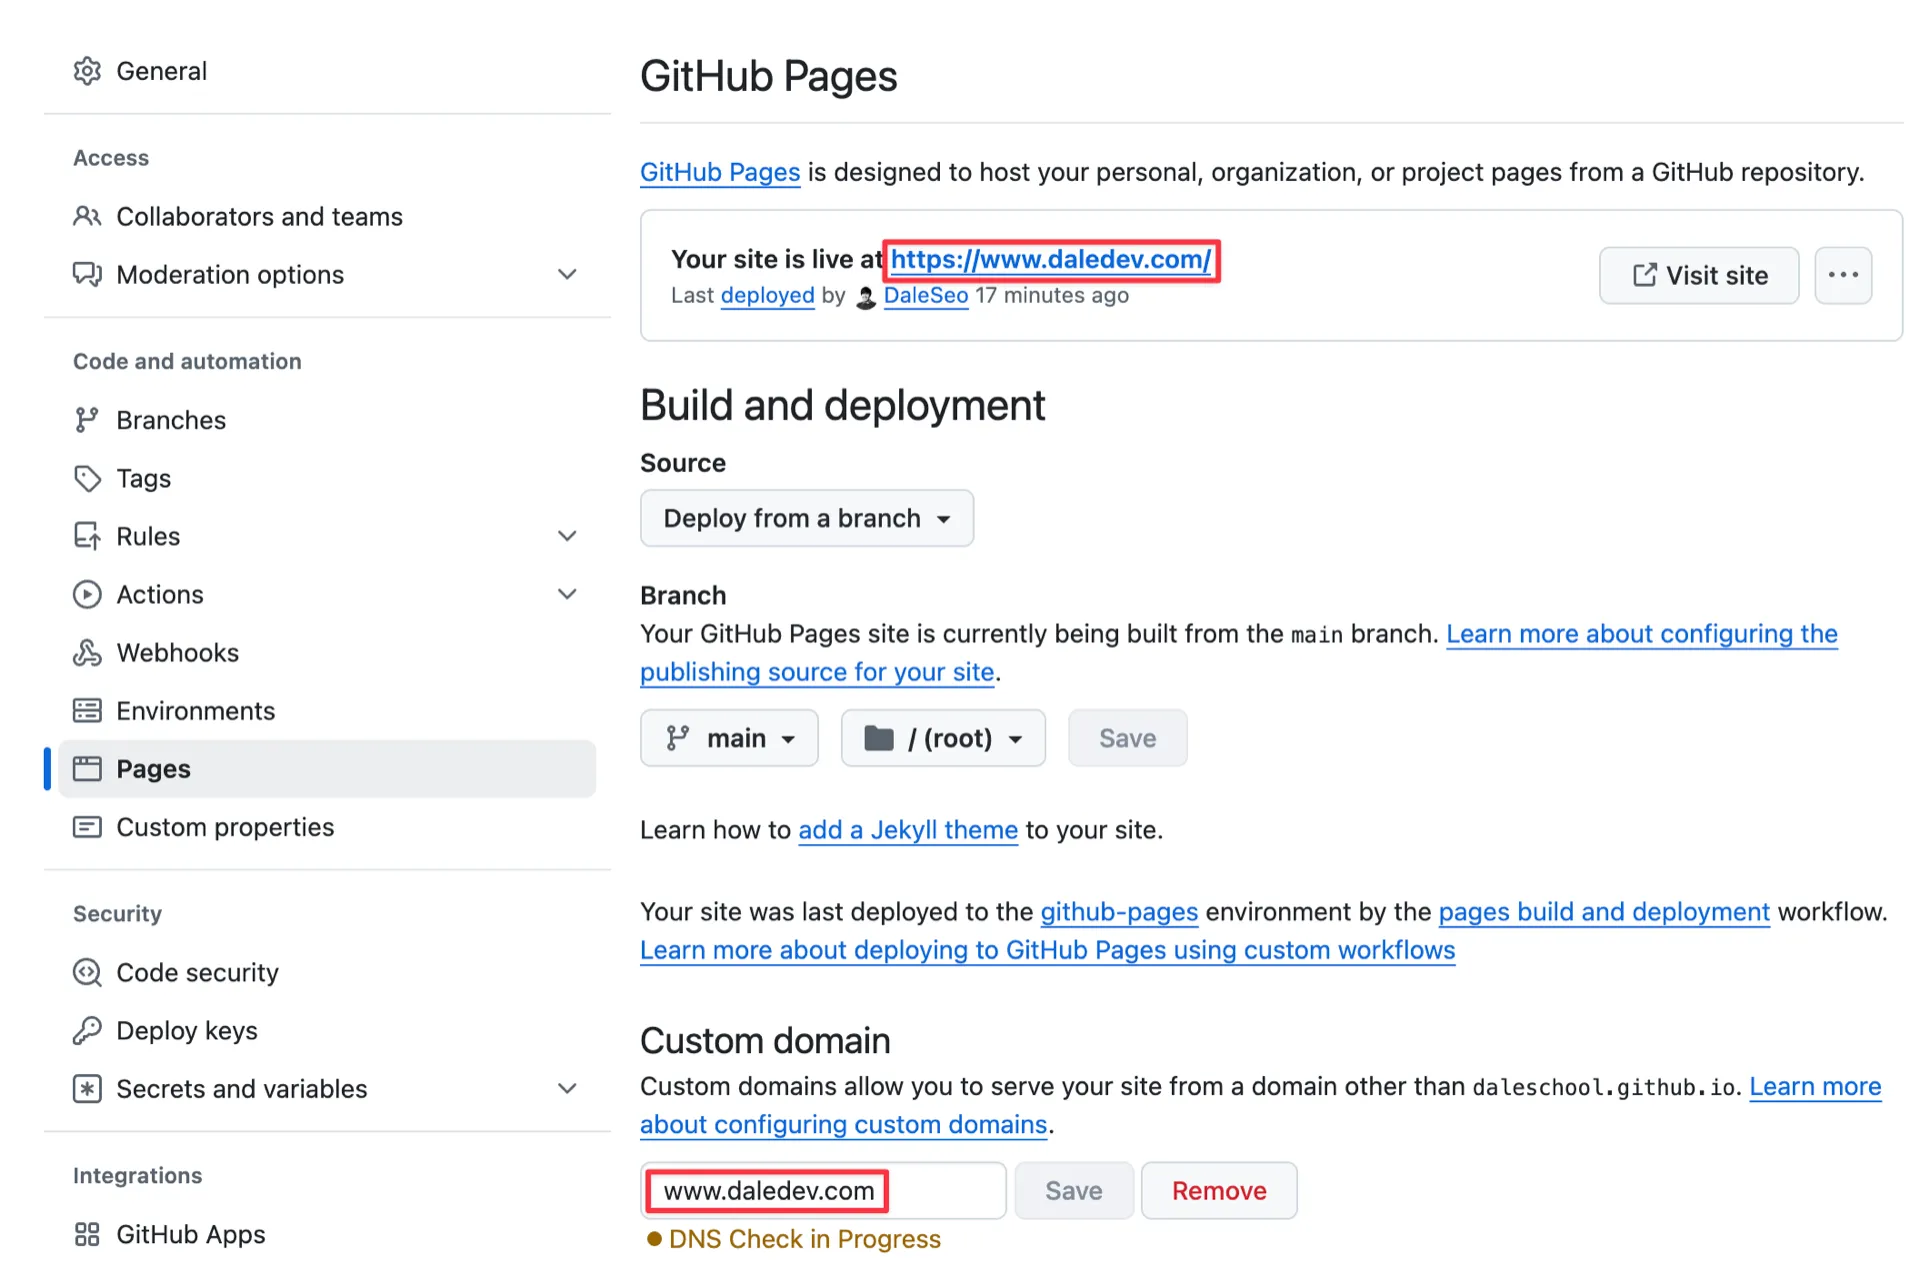Click the custom domain input field
This screenshot has height=1276, width=1920.
(x=822, y=1190)
